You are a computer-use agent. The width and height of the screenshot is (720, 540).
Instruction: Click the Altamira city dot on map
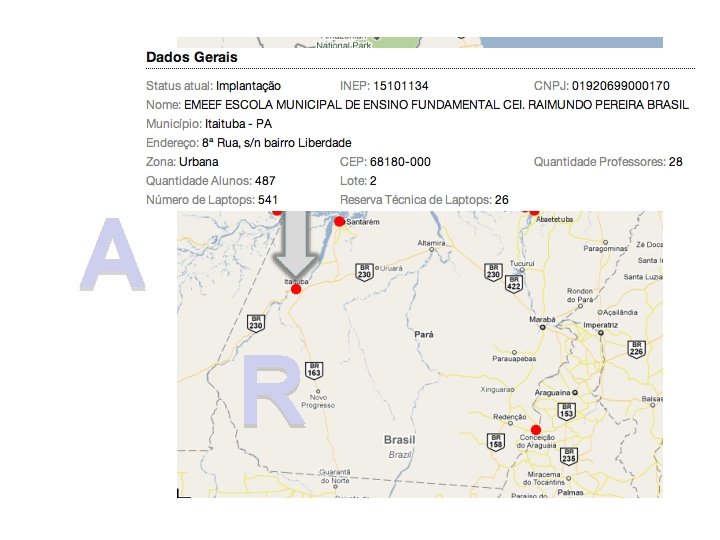coord(431,250)
